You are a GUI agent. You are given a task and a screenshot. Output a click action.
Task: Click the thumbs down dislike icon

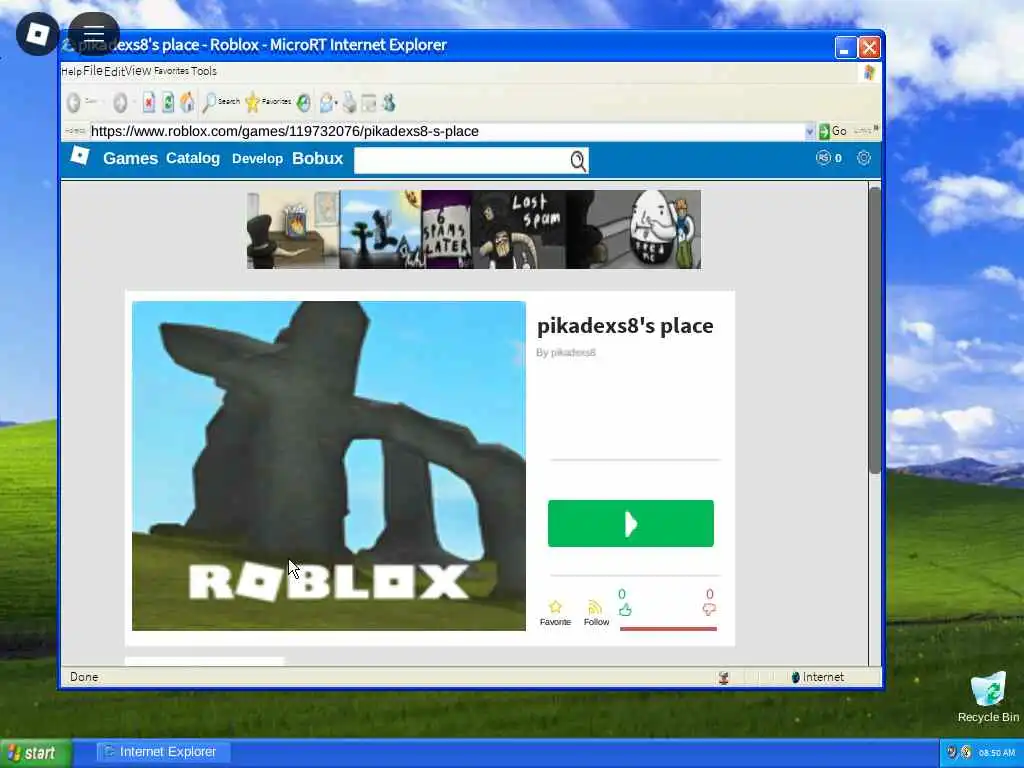709,609
